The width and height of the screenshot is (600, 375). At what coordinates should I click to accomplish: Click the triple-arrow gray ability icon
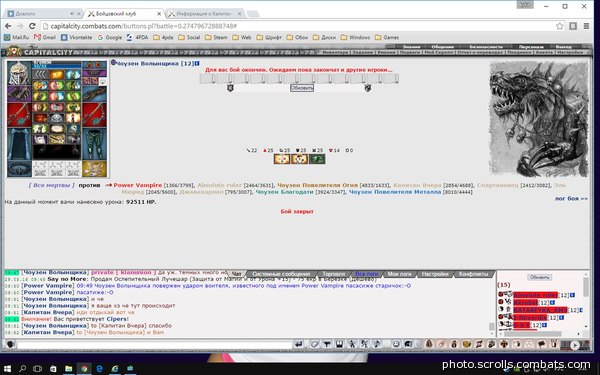tap(40, 74)
